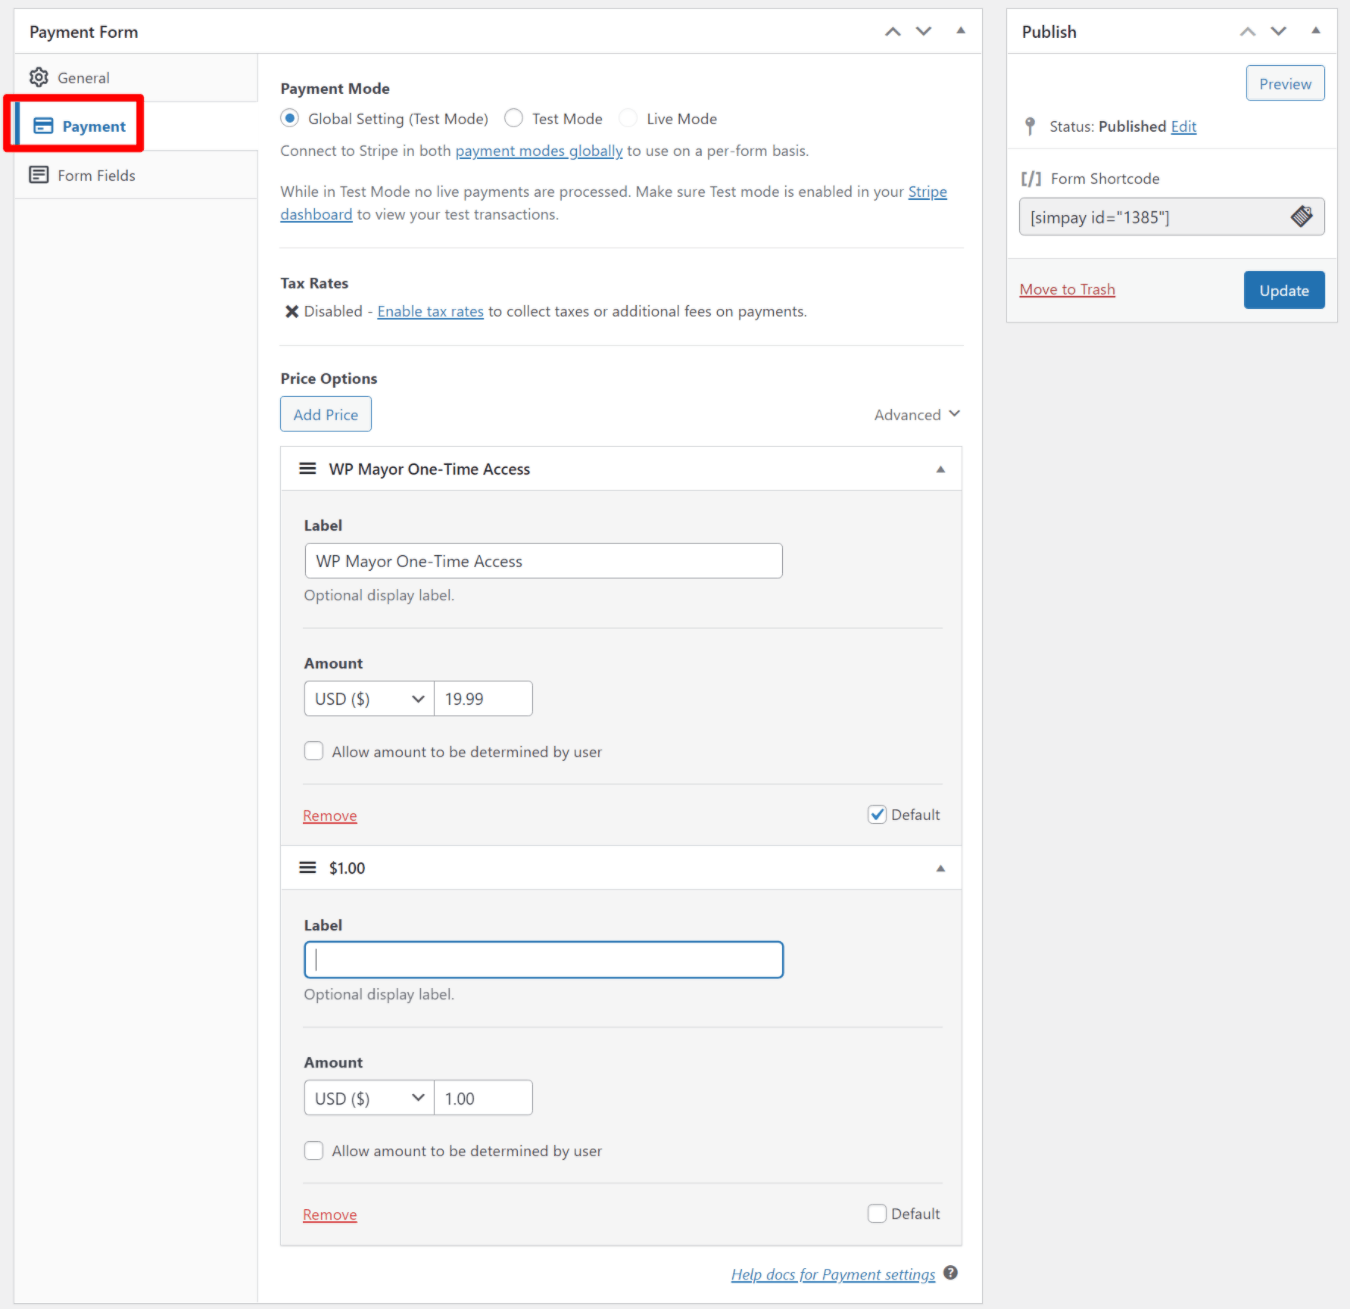This screenshot has height=1309, width=1350.
Task: Click the Form Shortcode bracket icon
Action: tap(1031, 179)
